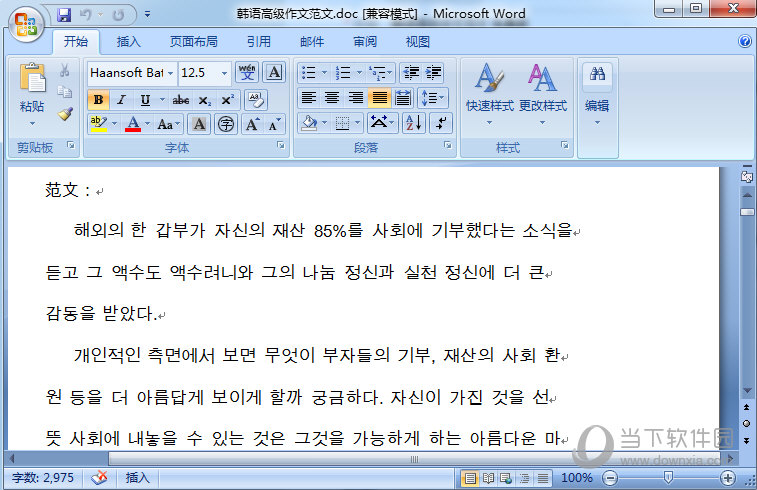This screenshot has height=490, width=757.
Task: Switch to the 开始 tab
Action: [x=76, y=42]
